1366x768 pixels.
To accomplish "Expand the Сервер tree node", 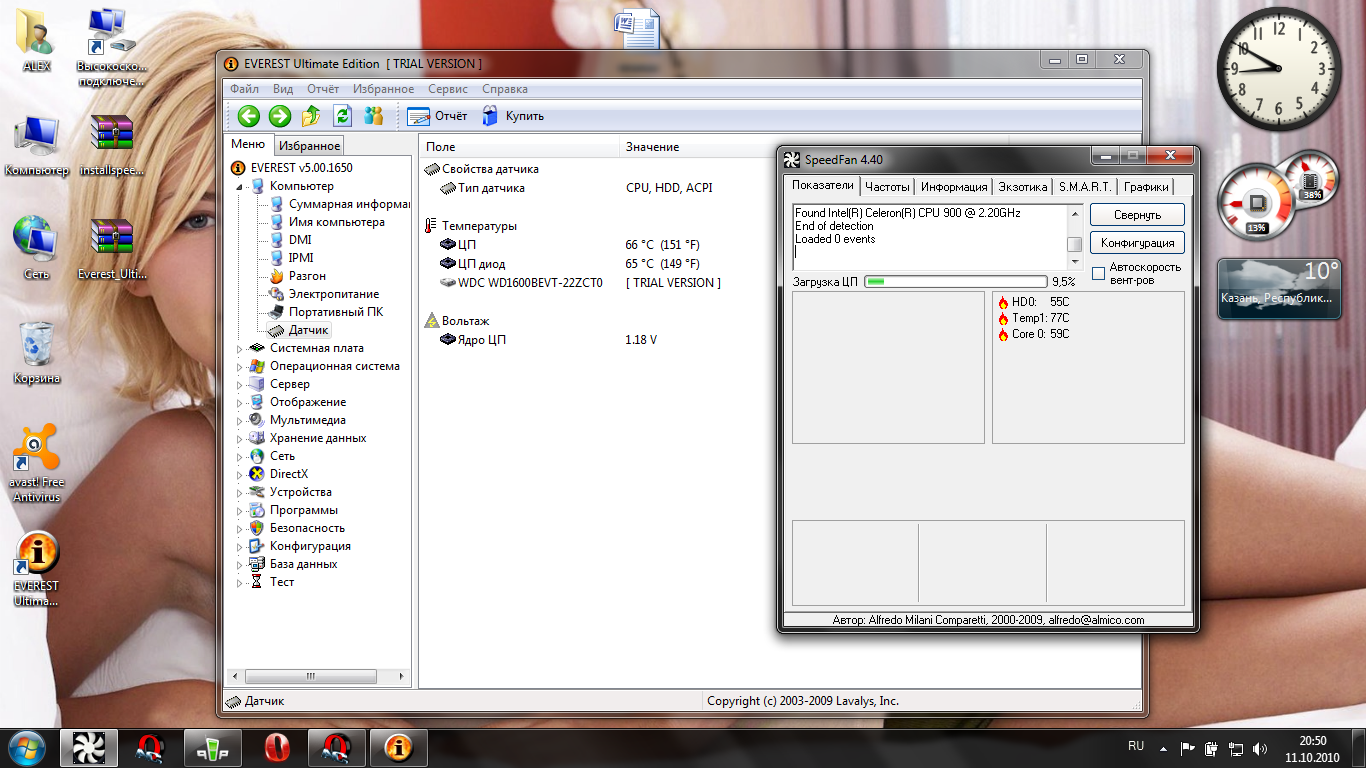I will [240, 384].
